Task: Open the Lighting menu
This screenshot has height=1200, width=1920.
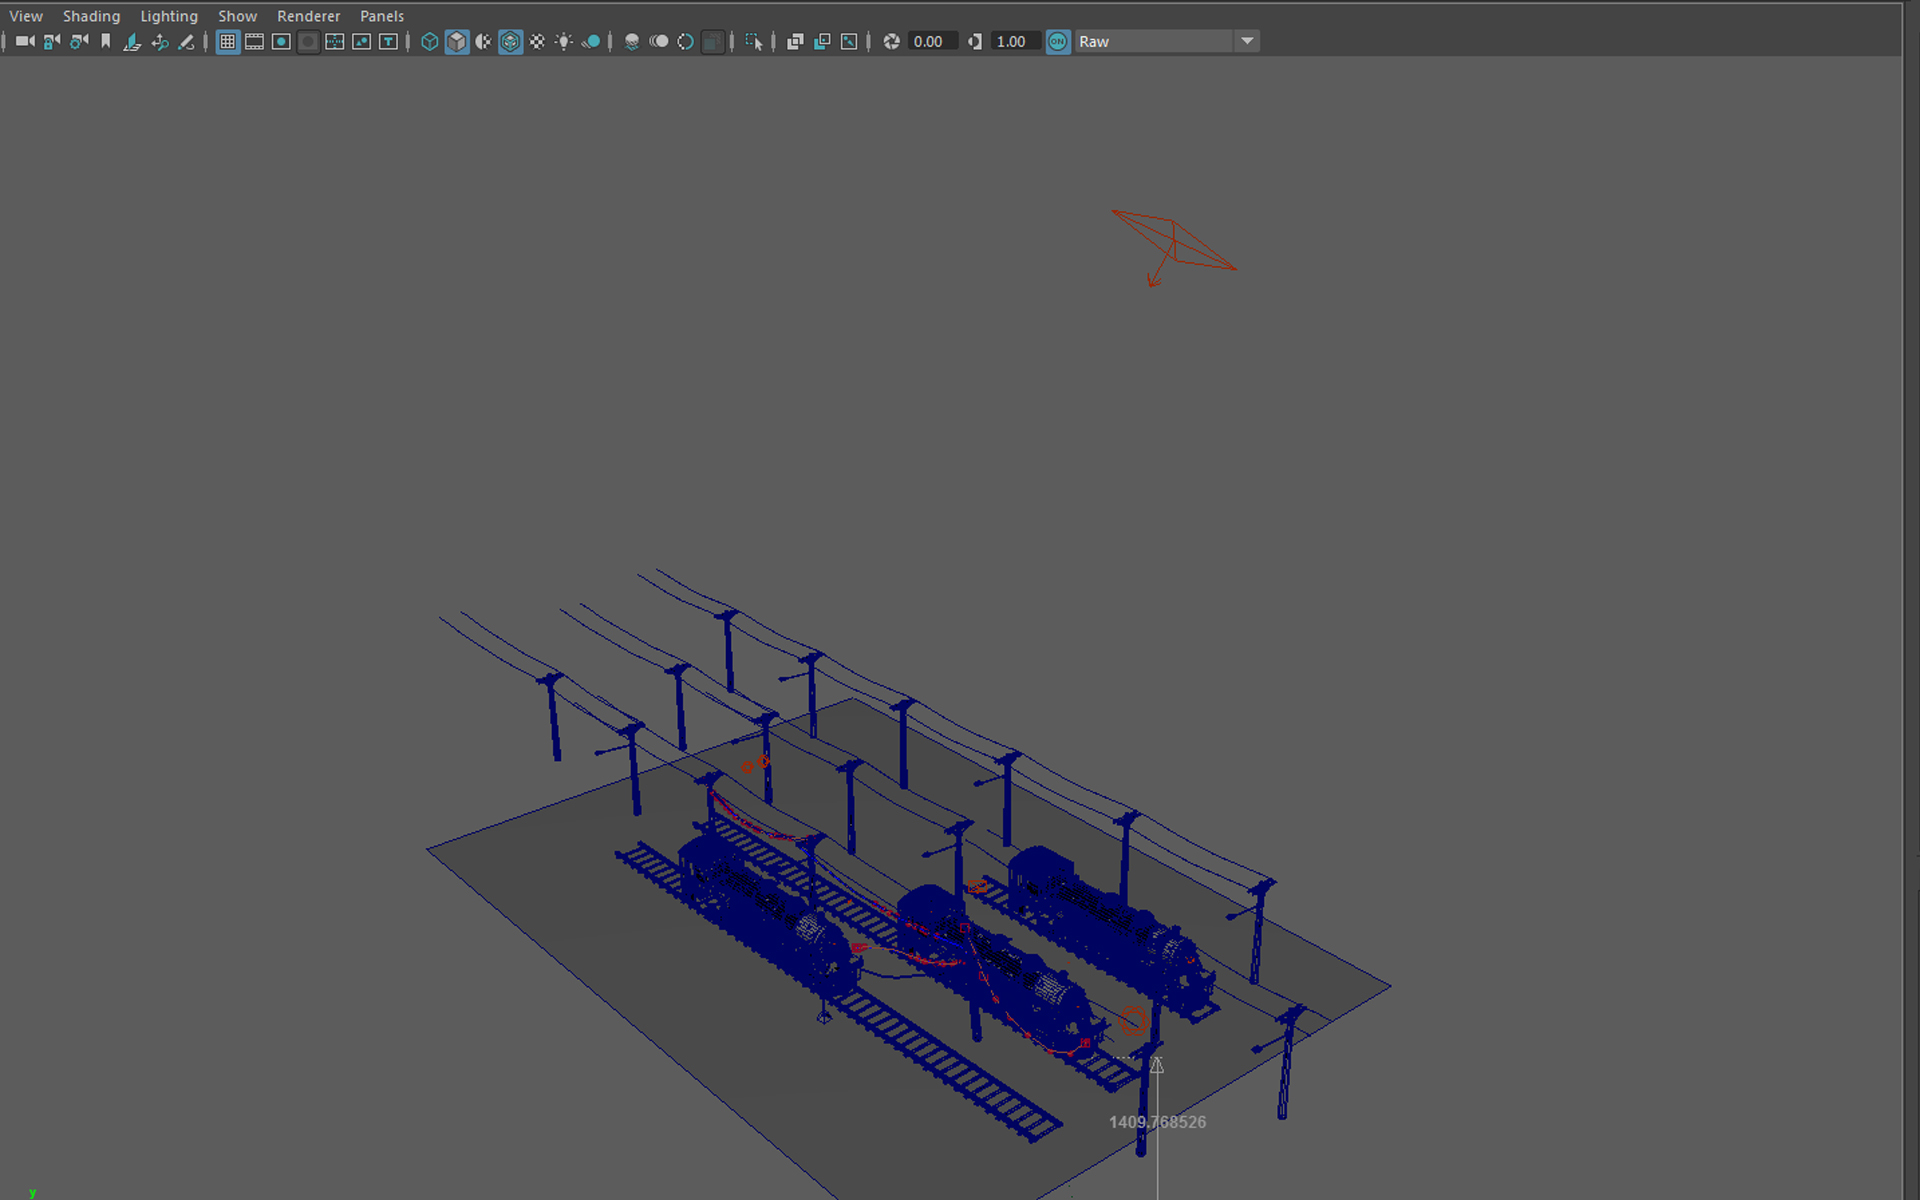Action: (x=169, y=16)
